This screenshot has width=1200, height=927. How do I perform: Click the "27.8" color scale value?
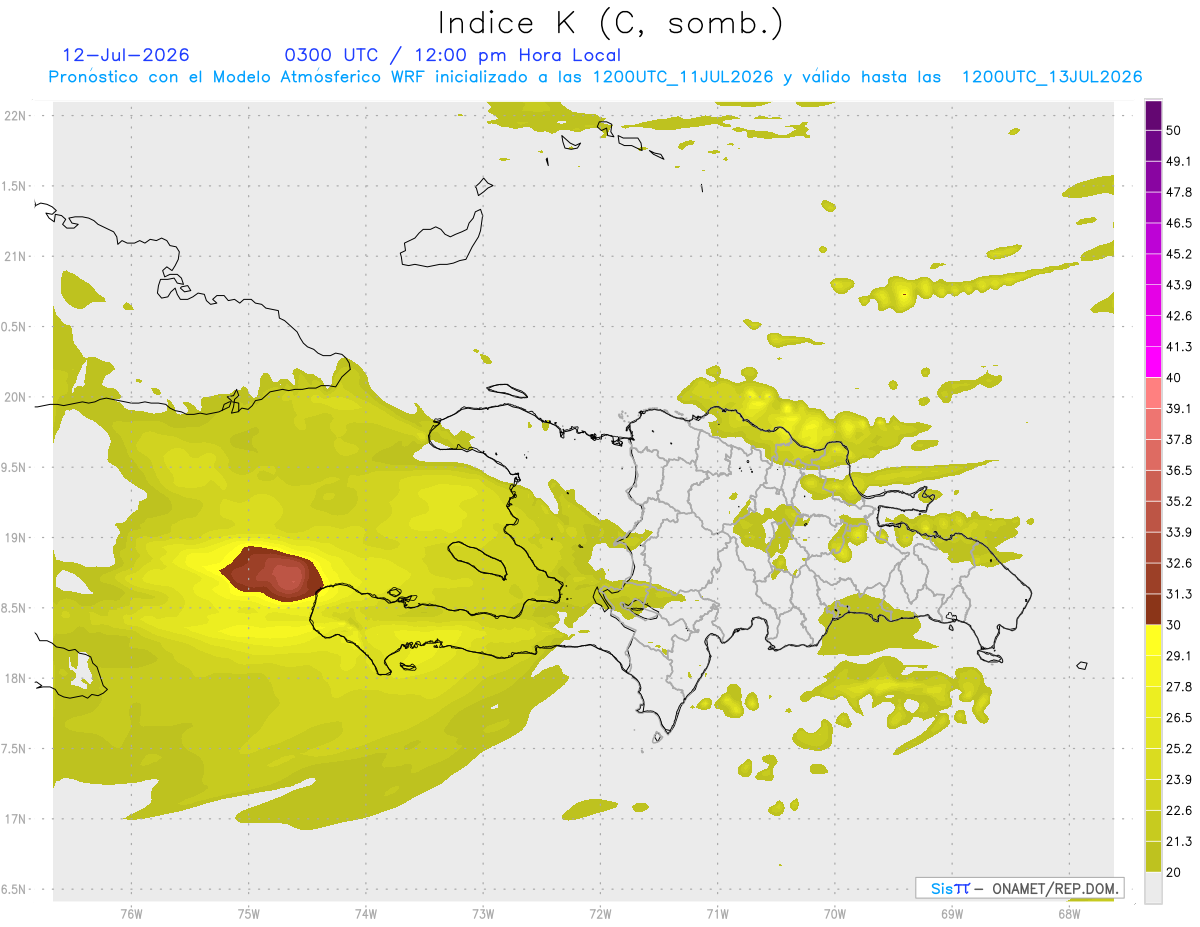point(1179,687)
